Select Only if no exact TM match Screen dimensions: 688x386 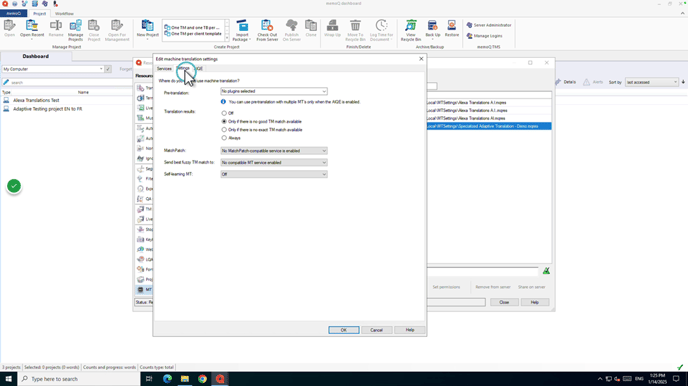[x=224, y=130]
